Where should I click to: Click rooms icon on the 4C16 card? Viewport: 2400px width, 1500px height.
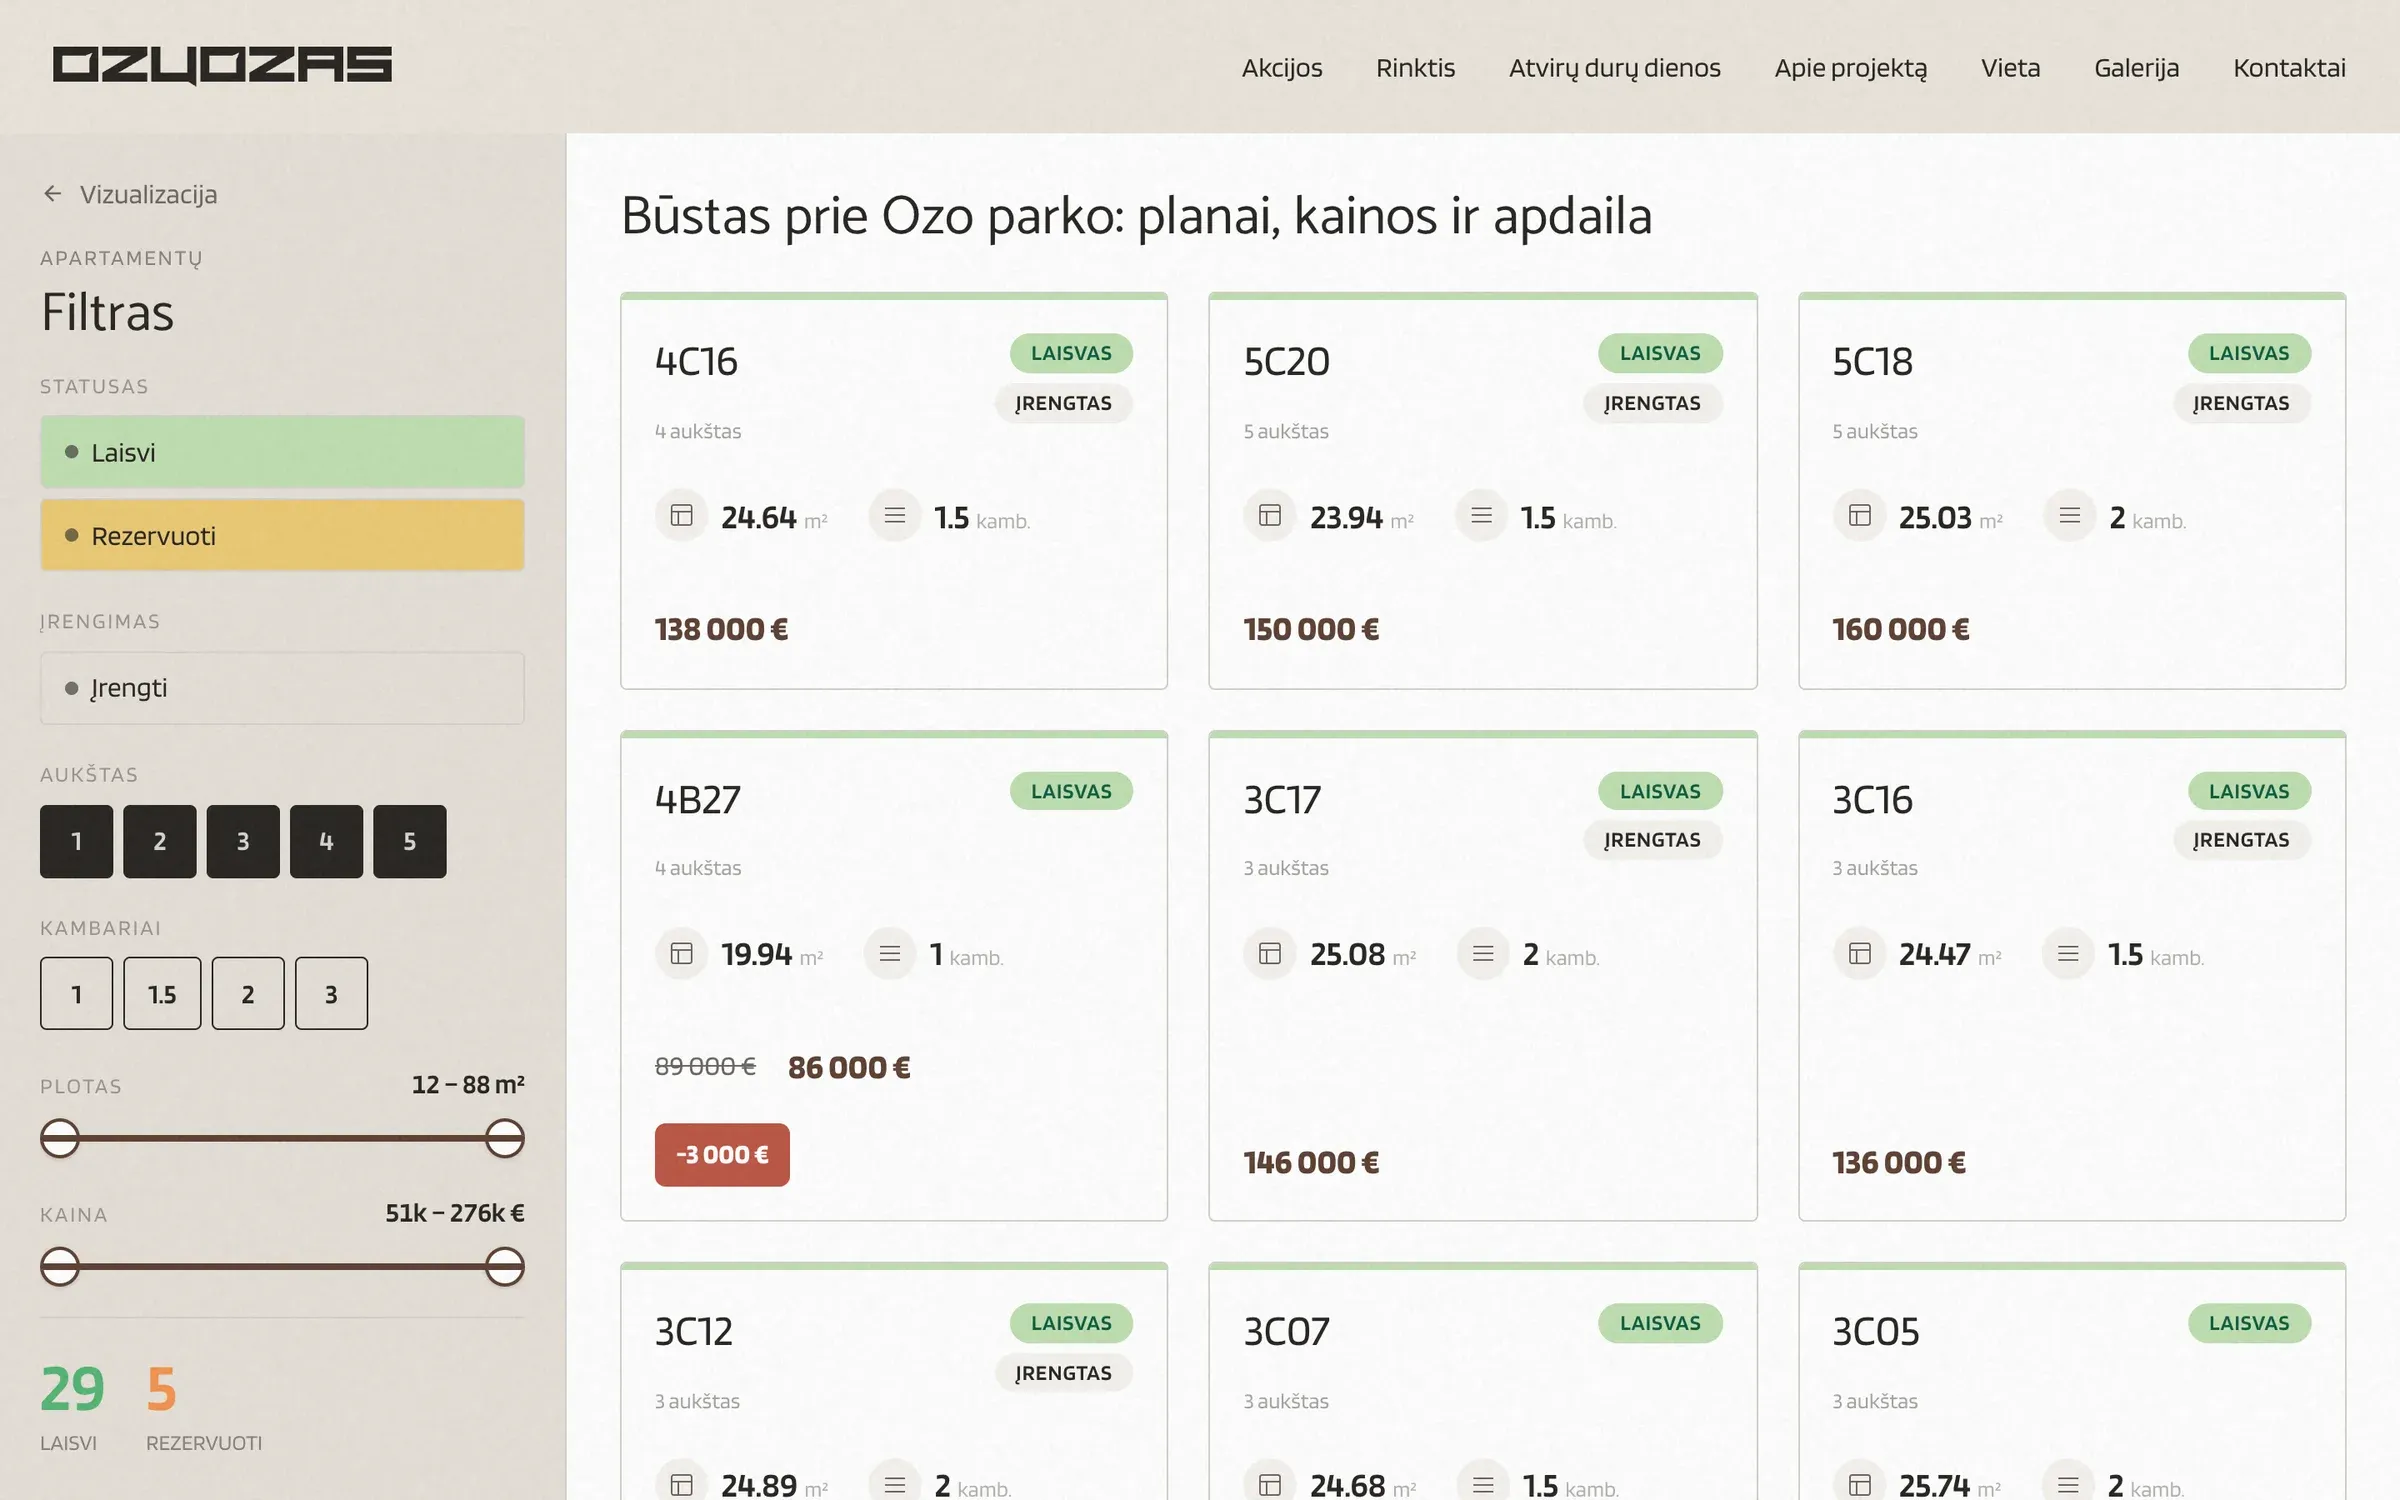(x=895, y=516)
